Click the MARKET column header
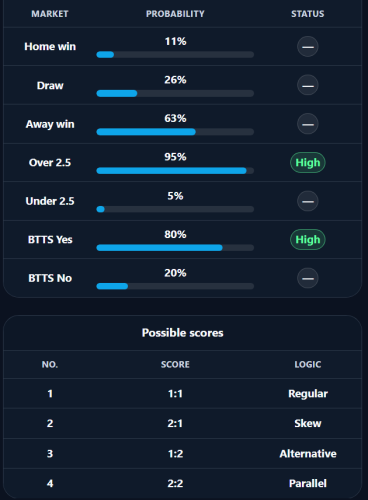Viewport: 368px width, 500px height. pos(50,14)
